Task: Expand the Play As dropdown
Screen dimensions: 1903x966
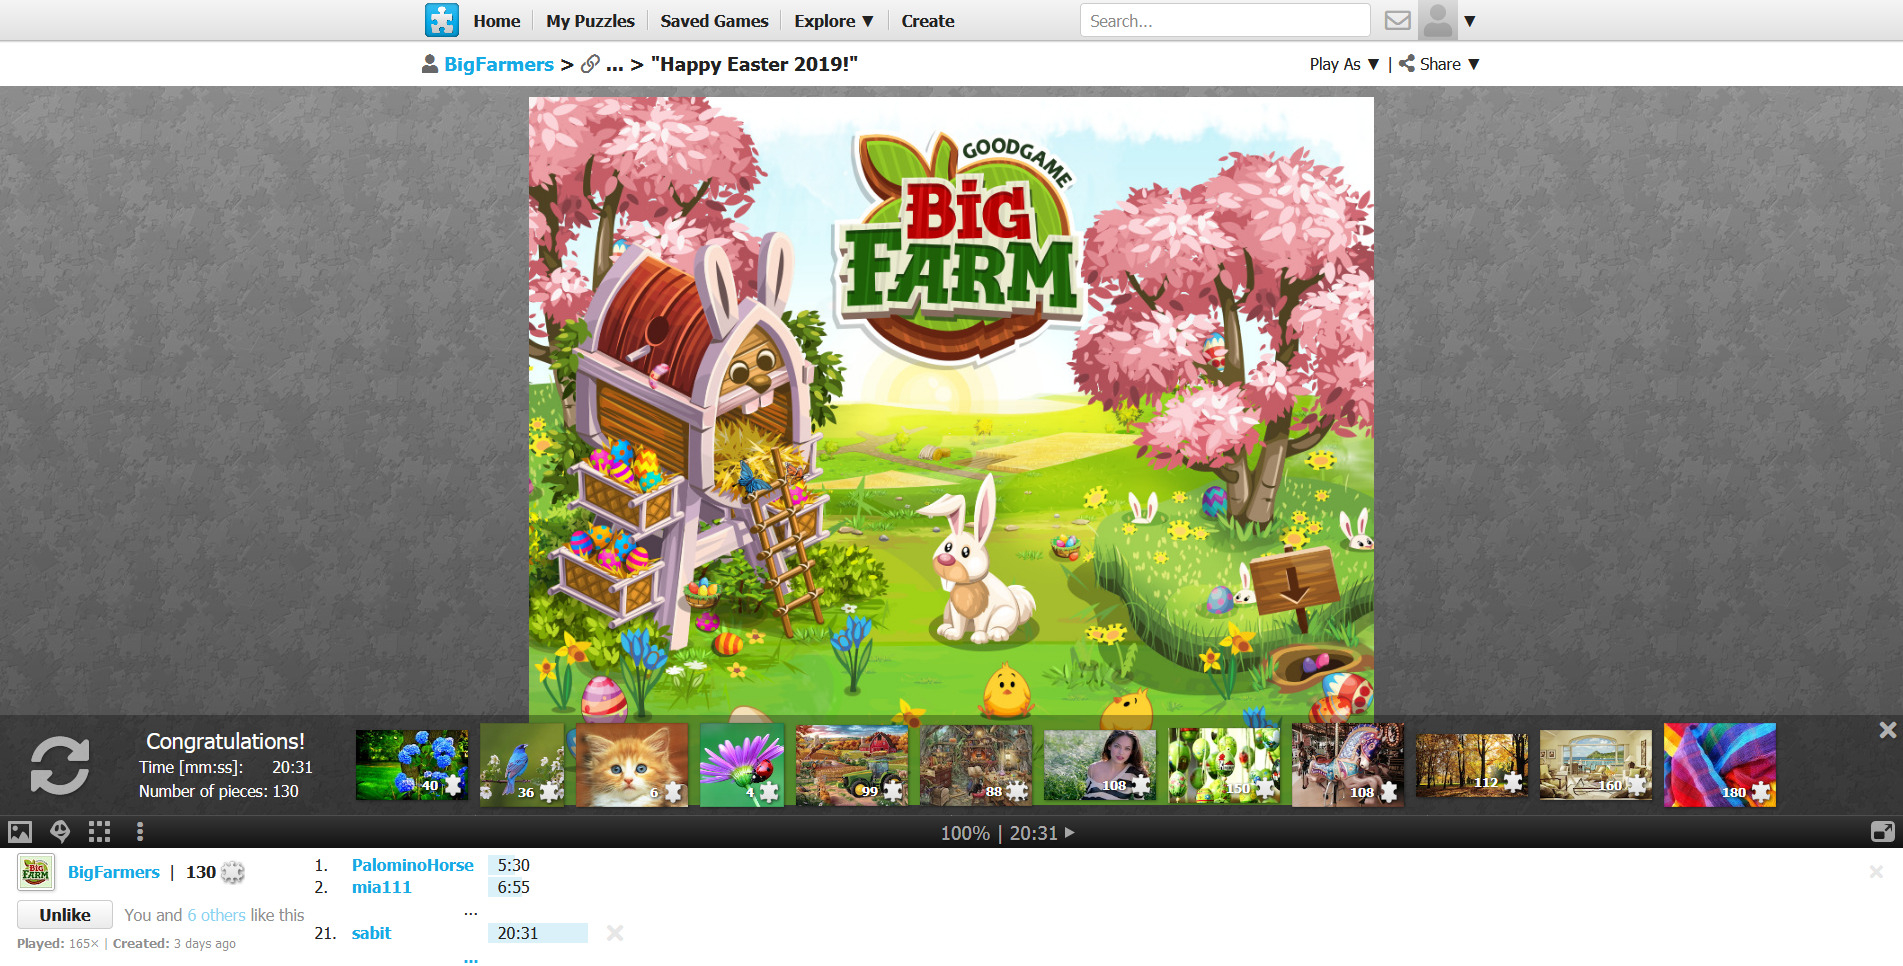Action: [1344, 64]
